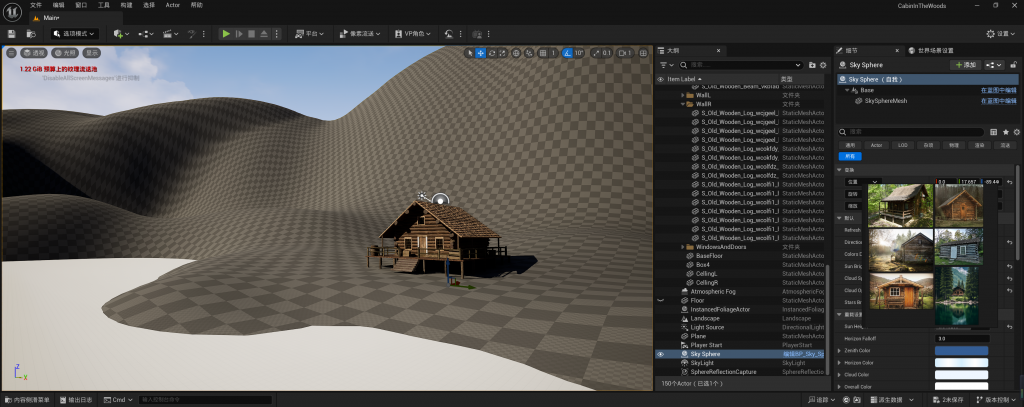Open the 文件 menu

point(36,5)
